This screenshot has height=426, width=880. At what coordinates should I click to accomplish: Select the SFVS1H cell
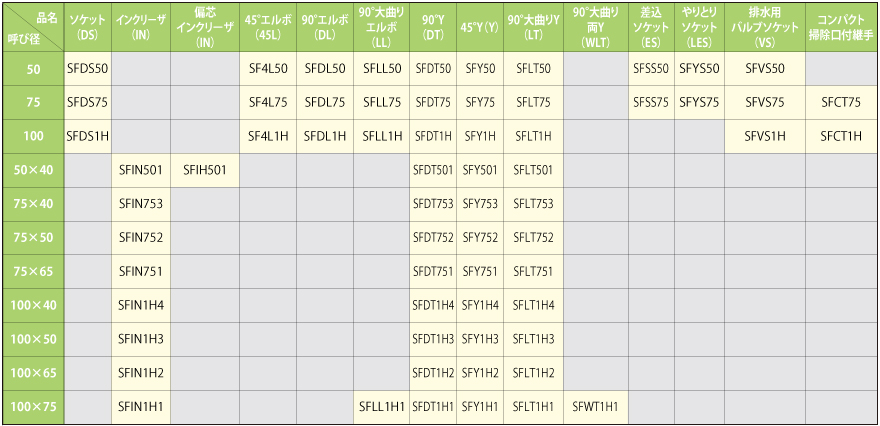pos(764,136)
